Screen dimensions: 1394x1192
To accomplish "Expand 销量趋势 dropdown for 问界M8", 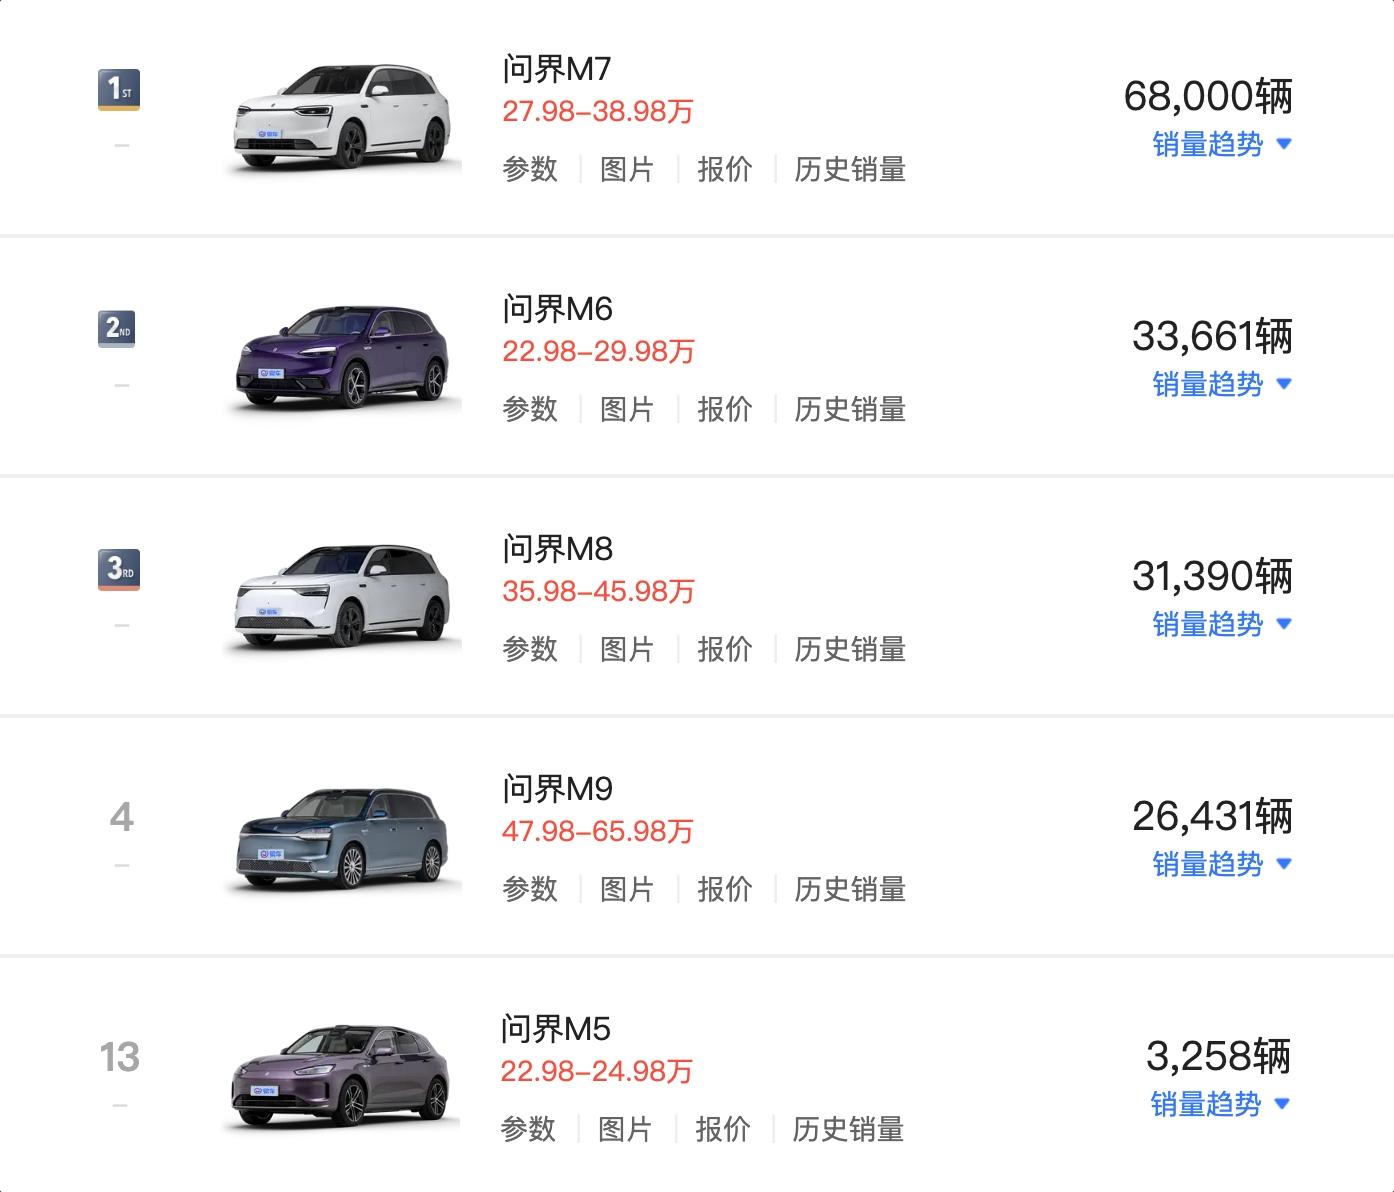I will pyautogui.click(x=1222, y=624).
